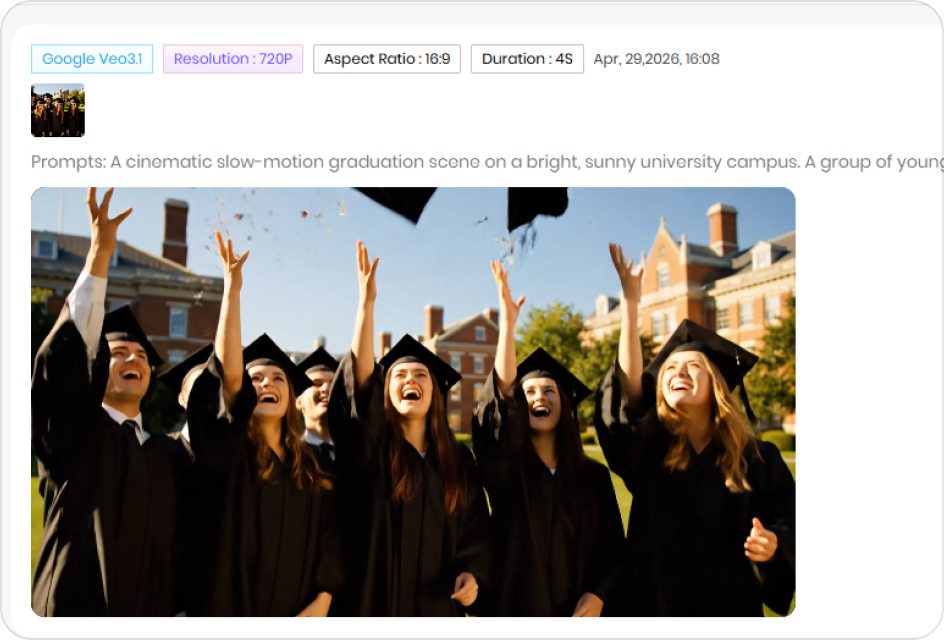
Task: Click the timestamp Apr, 29,2026, 16:08
Action: [656, 59]
